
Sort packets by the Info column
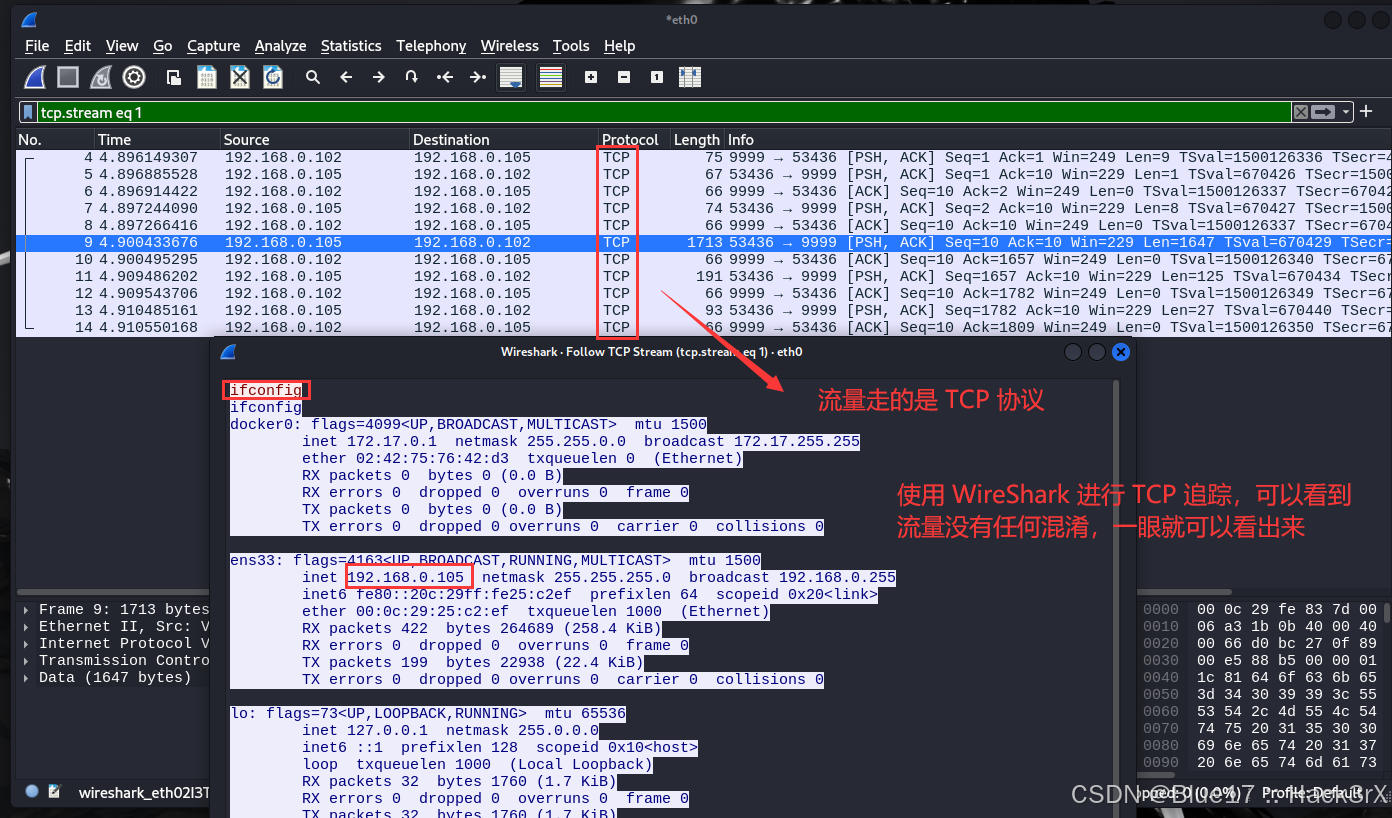coord(1057,140)
